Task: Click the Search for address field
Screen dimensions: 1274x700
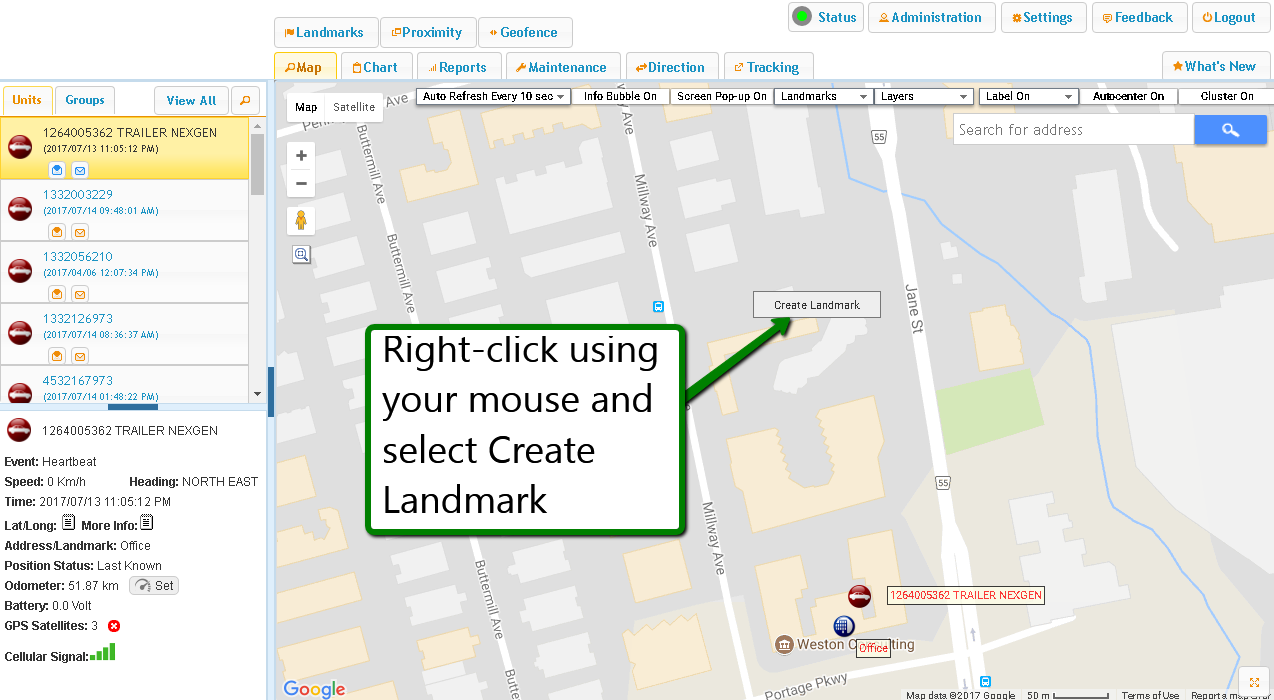Action: click(1073, 130)
